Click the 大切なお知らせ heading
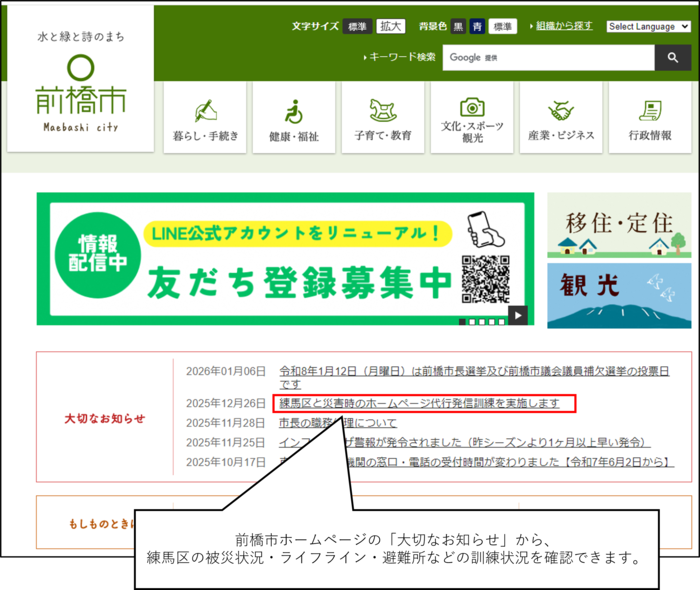Viewport: 700px width, 590px height. (x=105, y=419)
